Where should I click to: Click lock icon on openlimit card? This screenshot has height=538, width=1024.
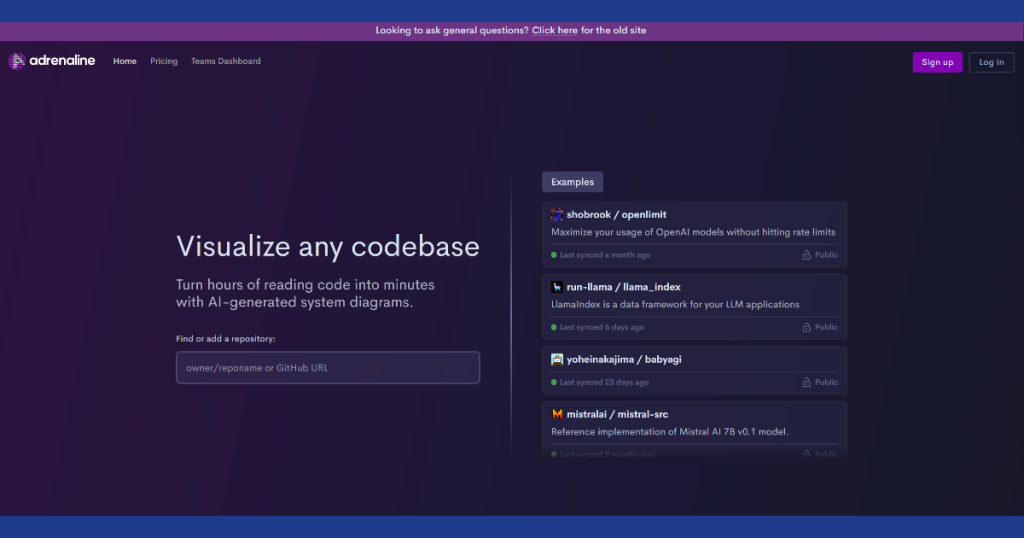[807, 255]
